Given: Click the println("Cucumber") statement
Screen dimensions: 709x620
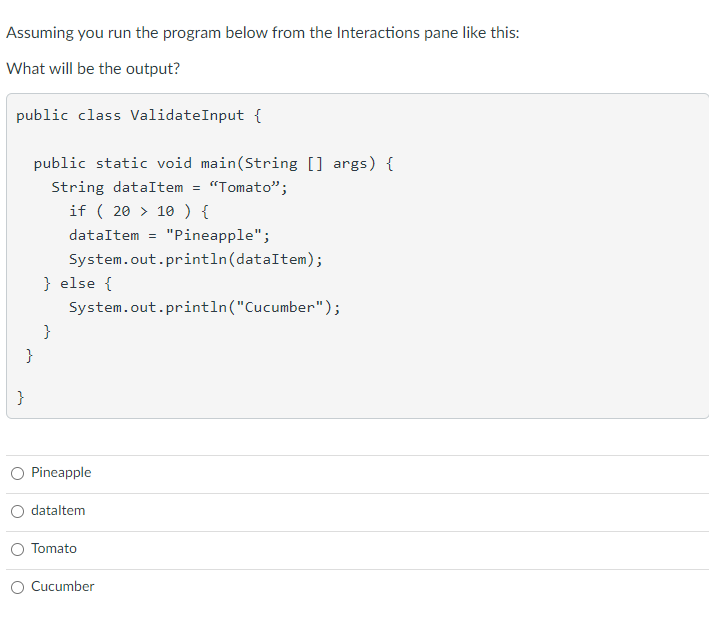Looking at the screenshot, I should click(x=204, y=308).
